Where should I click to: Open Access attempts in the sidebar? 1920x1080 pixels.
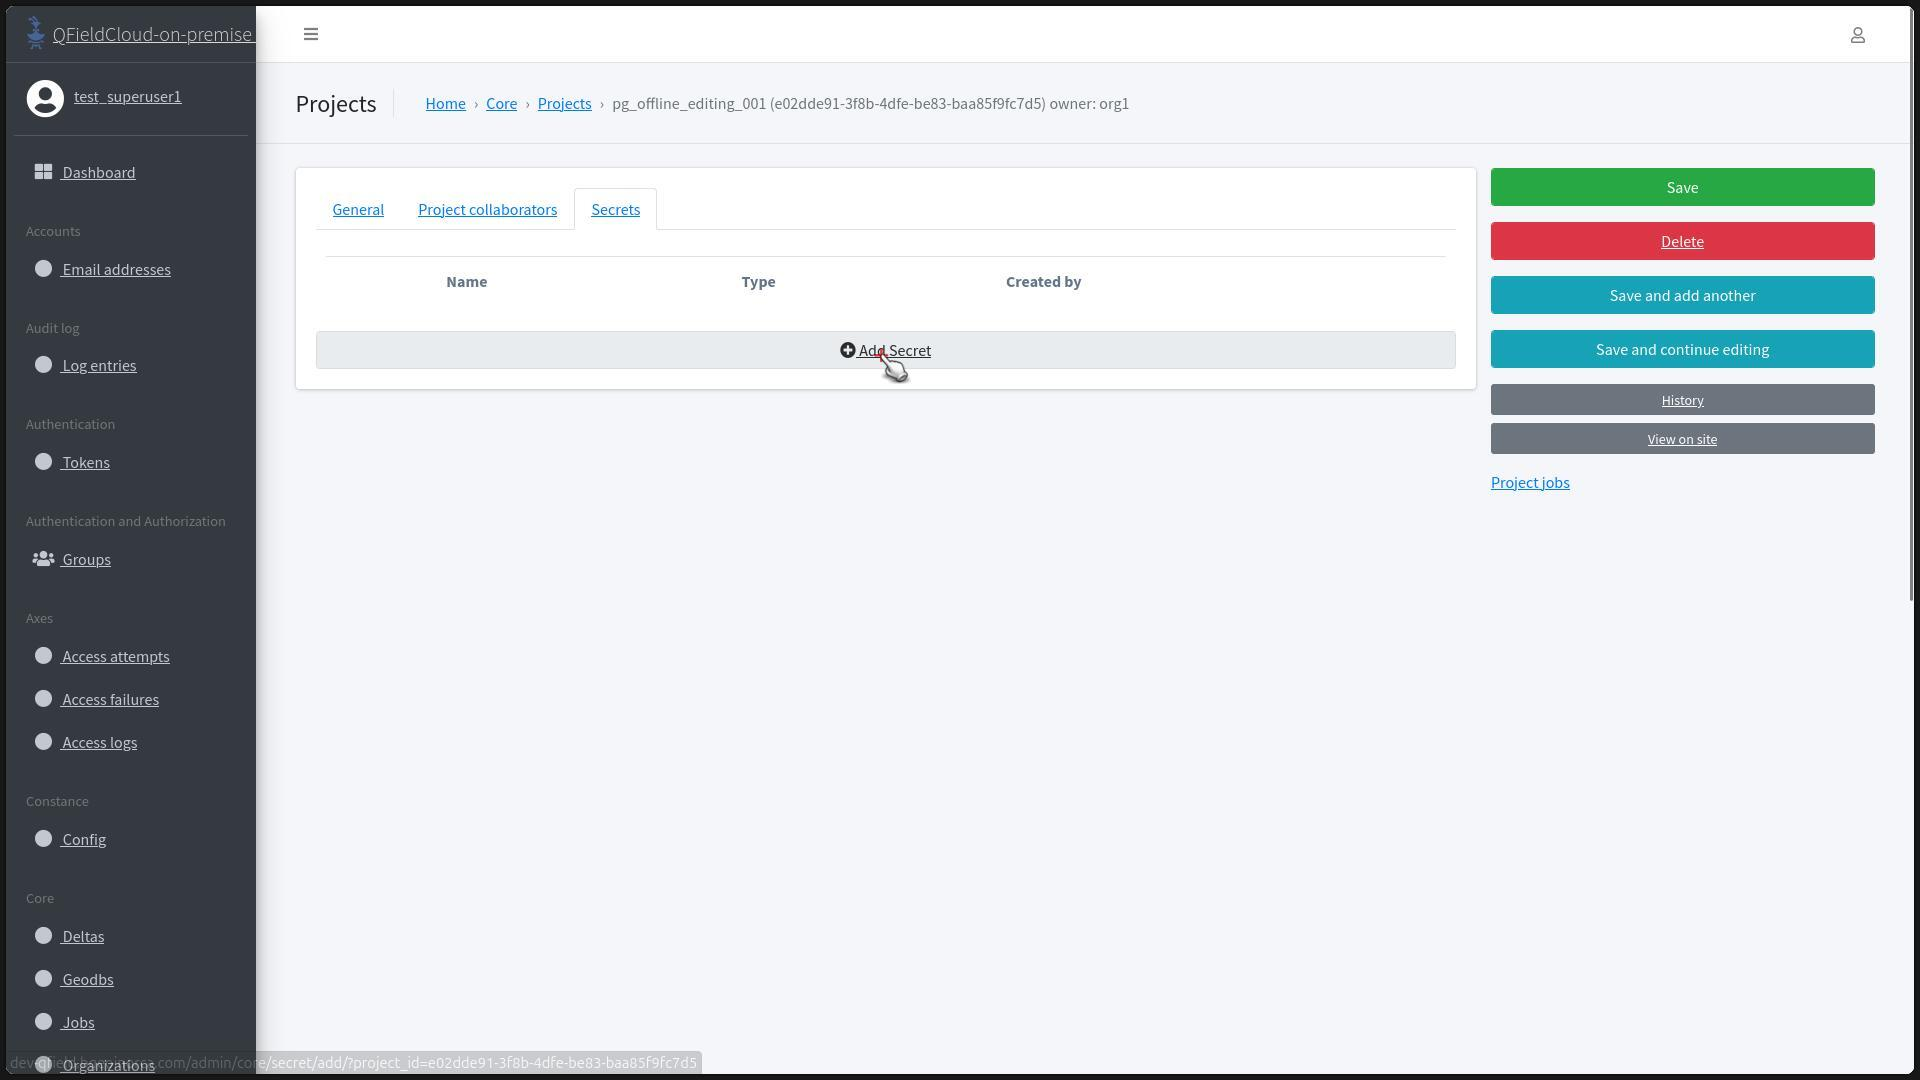tap(115, 657)
